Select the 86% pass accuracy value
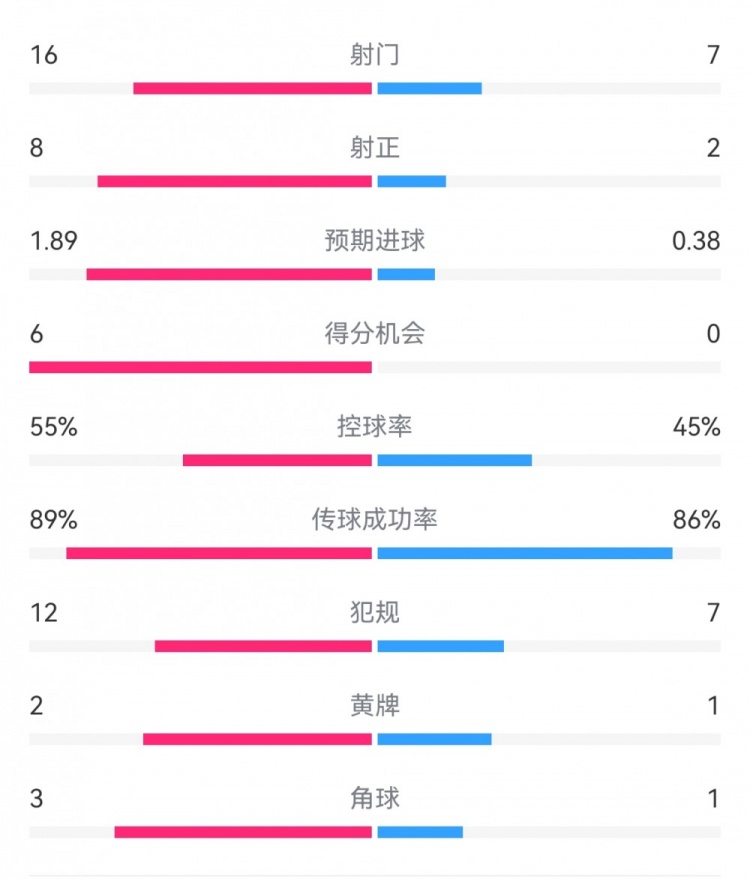 click(x=697, y=520)
